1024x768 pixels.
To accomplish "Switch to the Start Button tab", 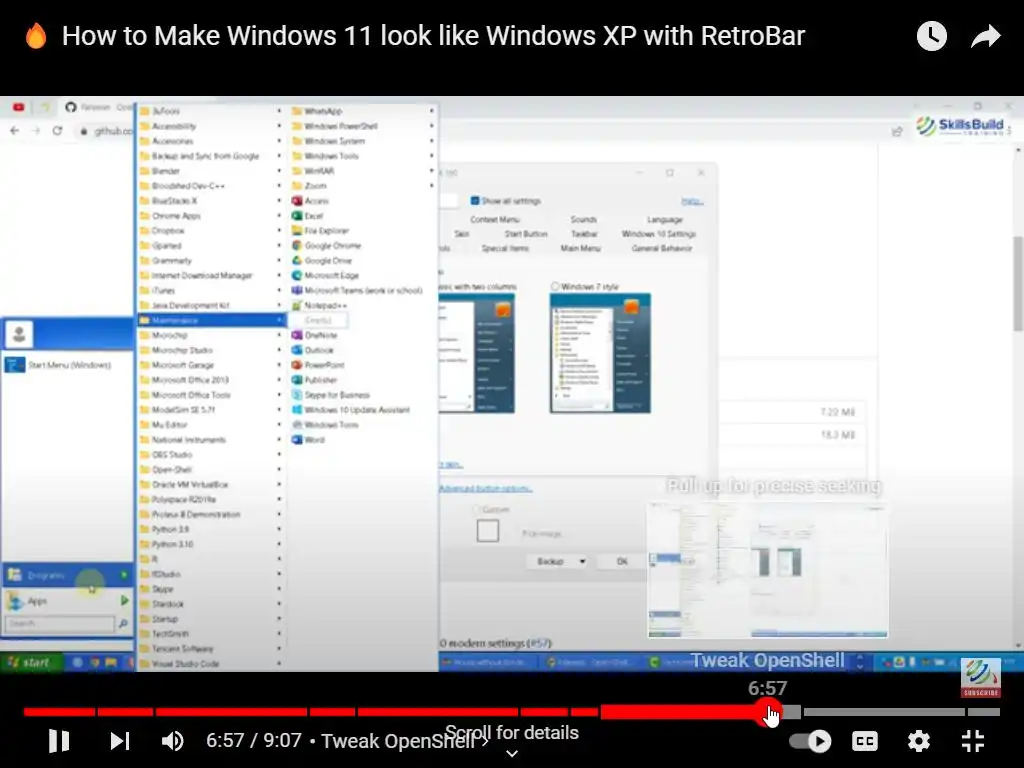I will [x=526, y=234].
